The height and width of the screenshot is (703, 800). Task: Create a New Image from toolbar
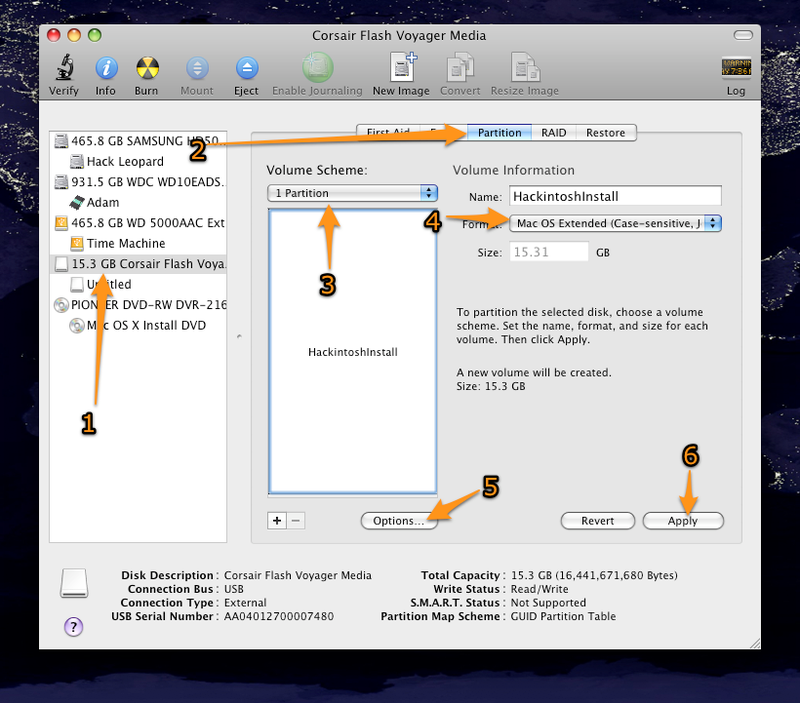(x=403, y=67)
